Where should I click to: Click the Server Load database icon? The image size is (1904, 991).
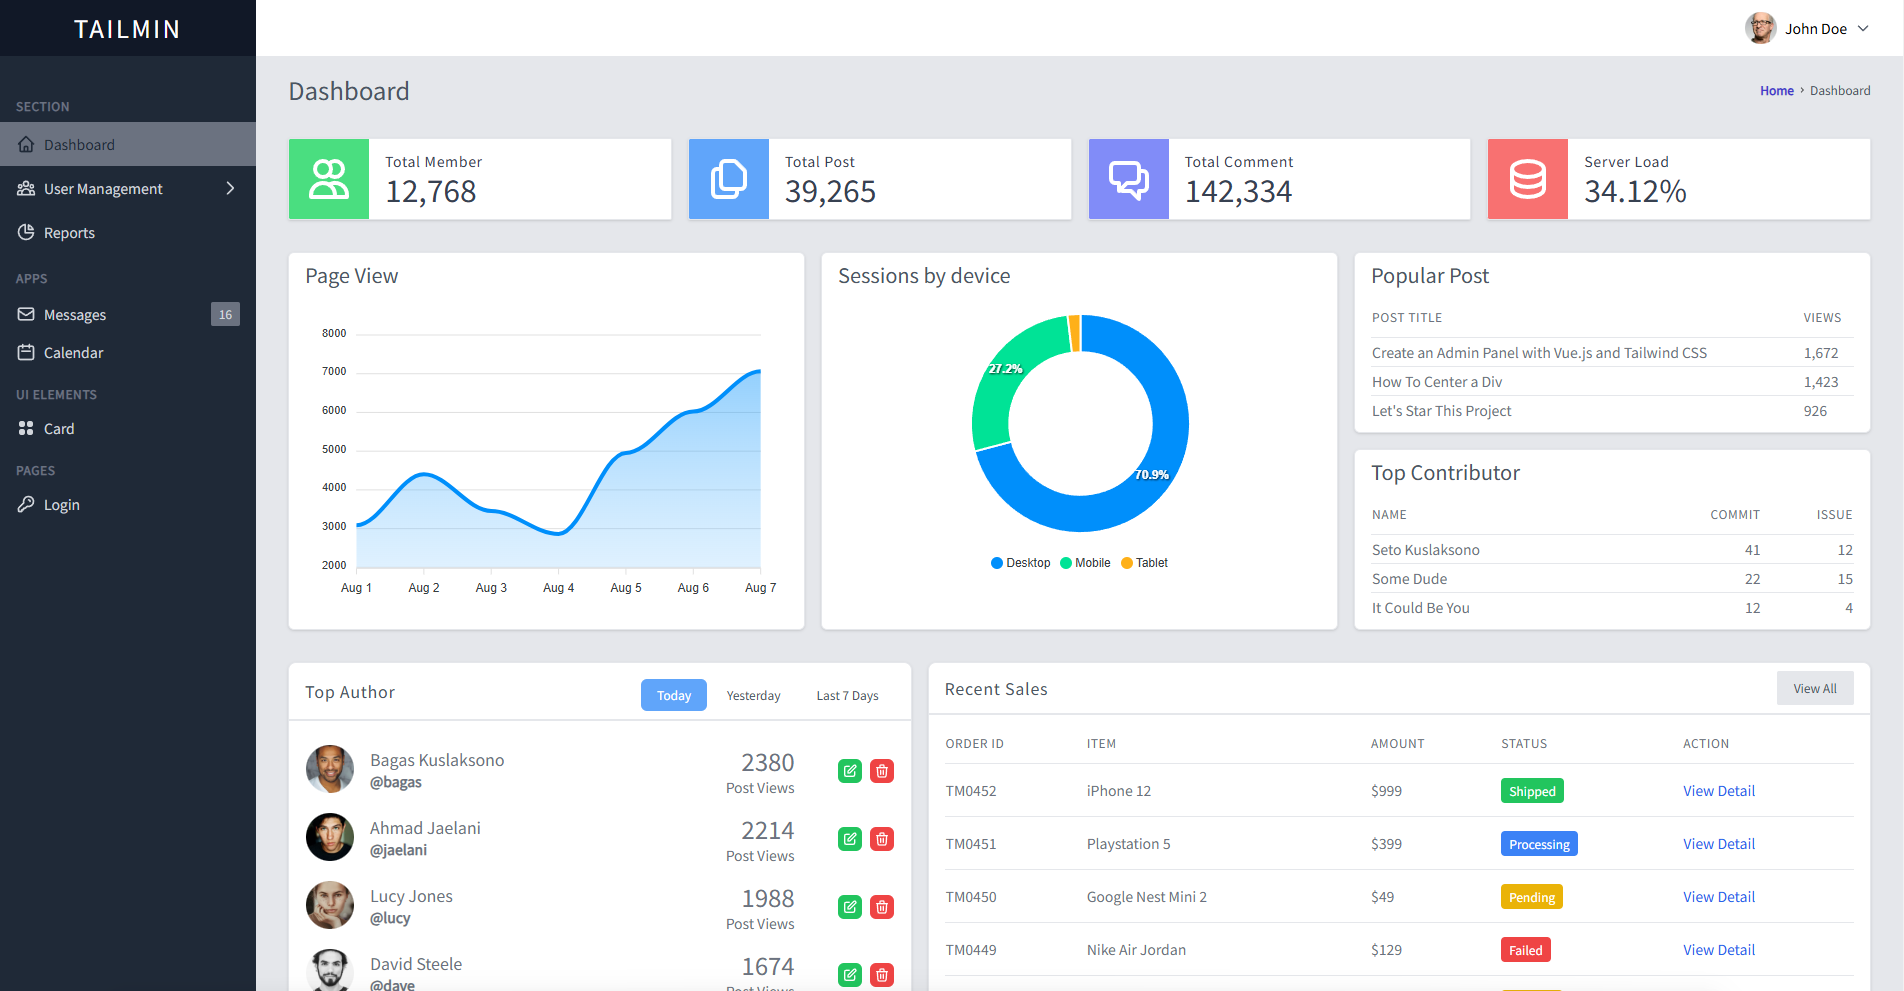pos(1528,179)
